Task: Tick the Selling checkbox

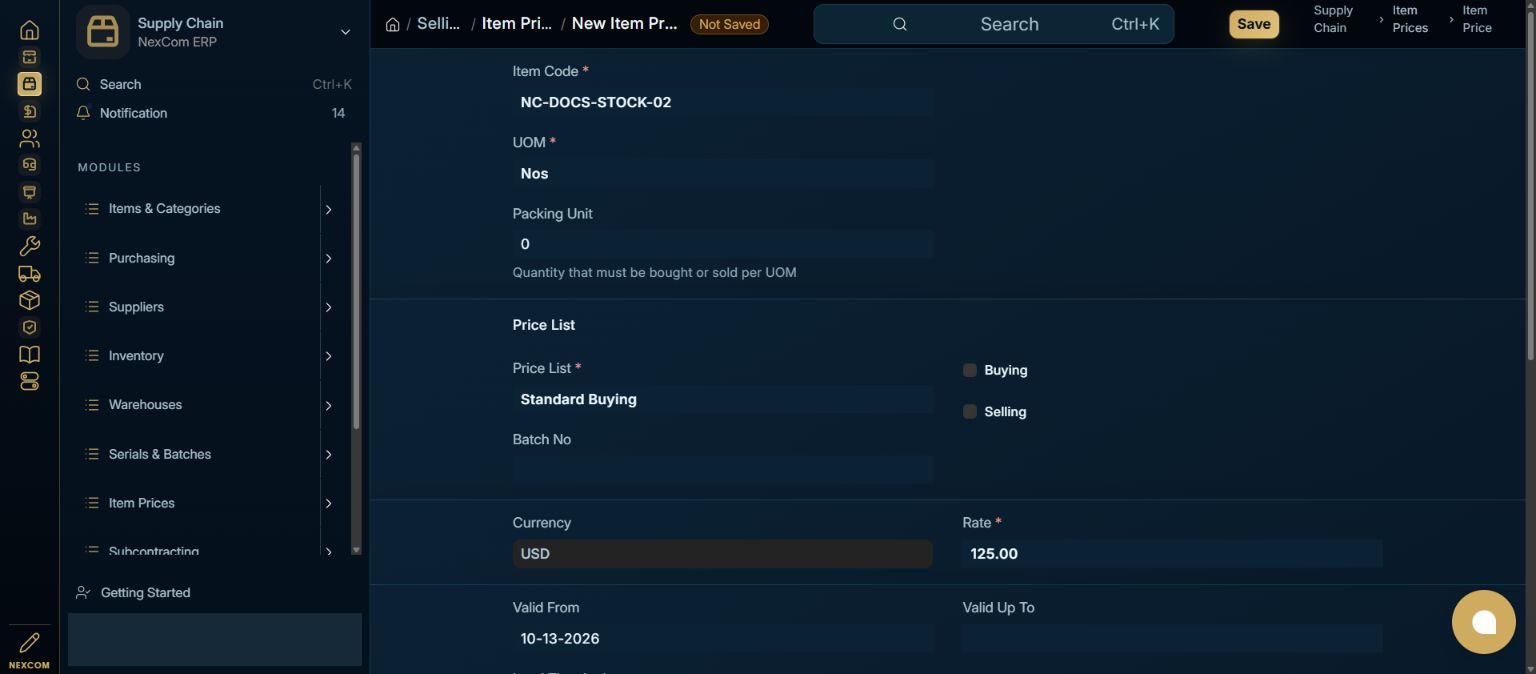Action: pos(969,411)
